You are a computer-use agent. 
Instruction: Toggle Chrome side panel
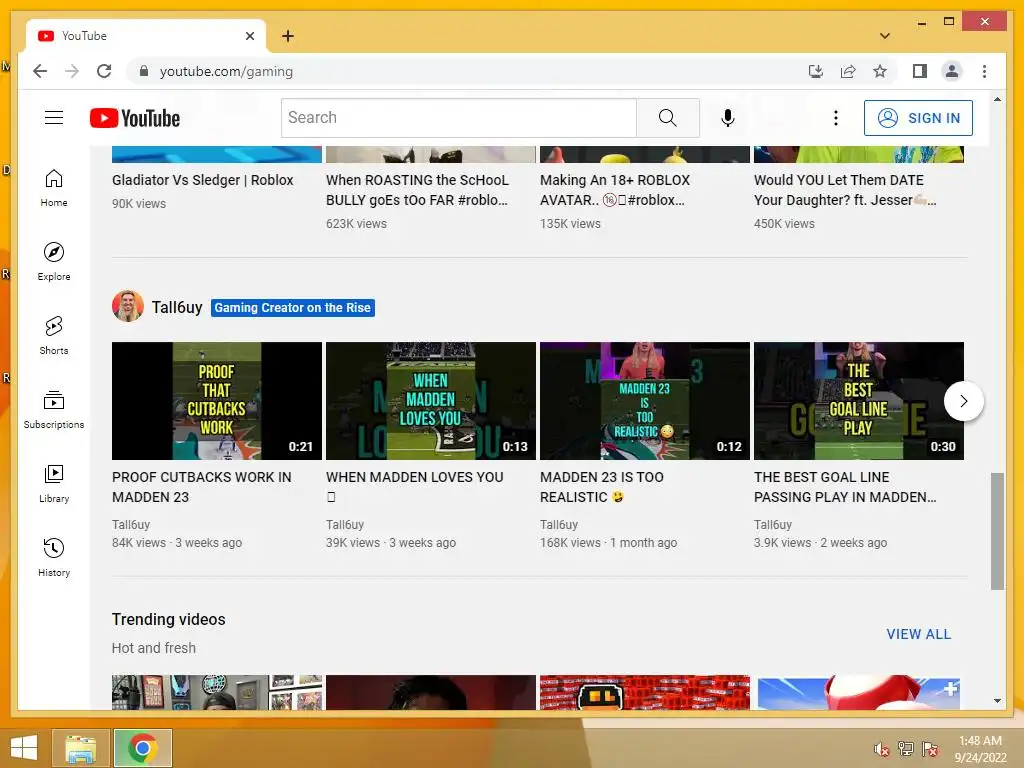coord(920,71)
